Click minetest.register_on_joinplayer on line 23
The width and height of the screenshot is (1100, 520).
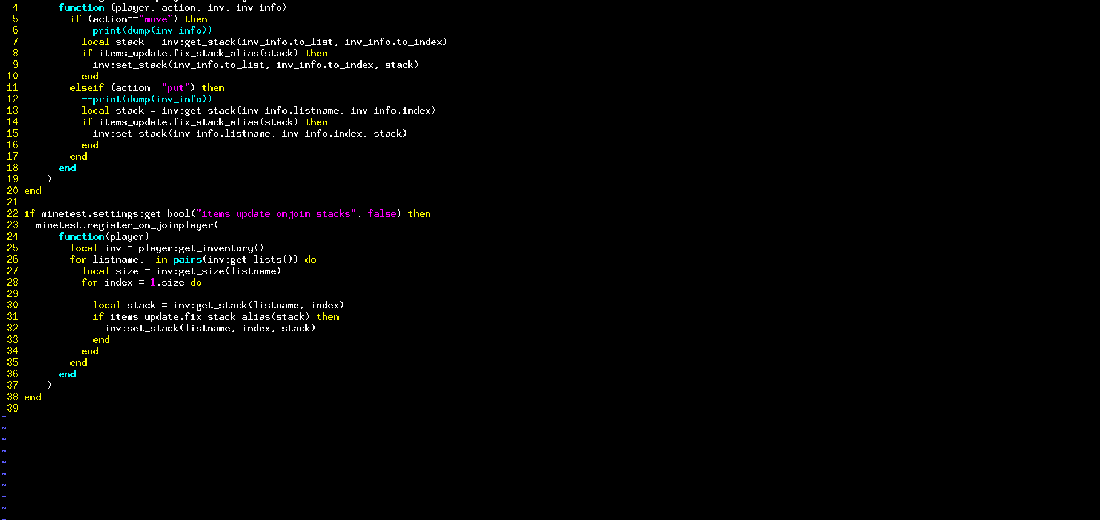pyautogui.click(x=124, y=225)
